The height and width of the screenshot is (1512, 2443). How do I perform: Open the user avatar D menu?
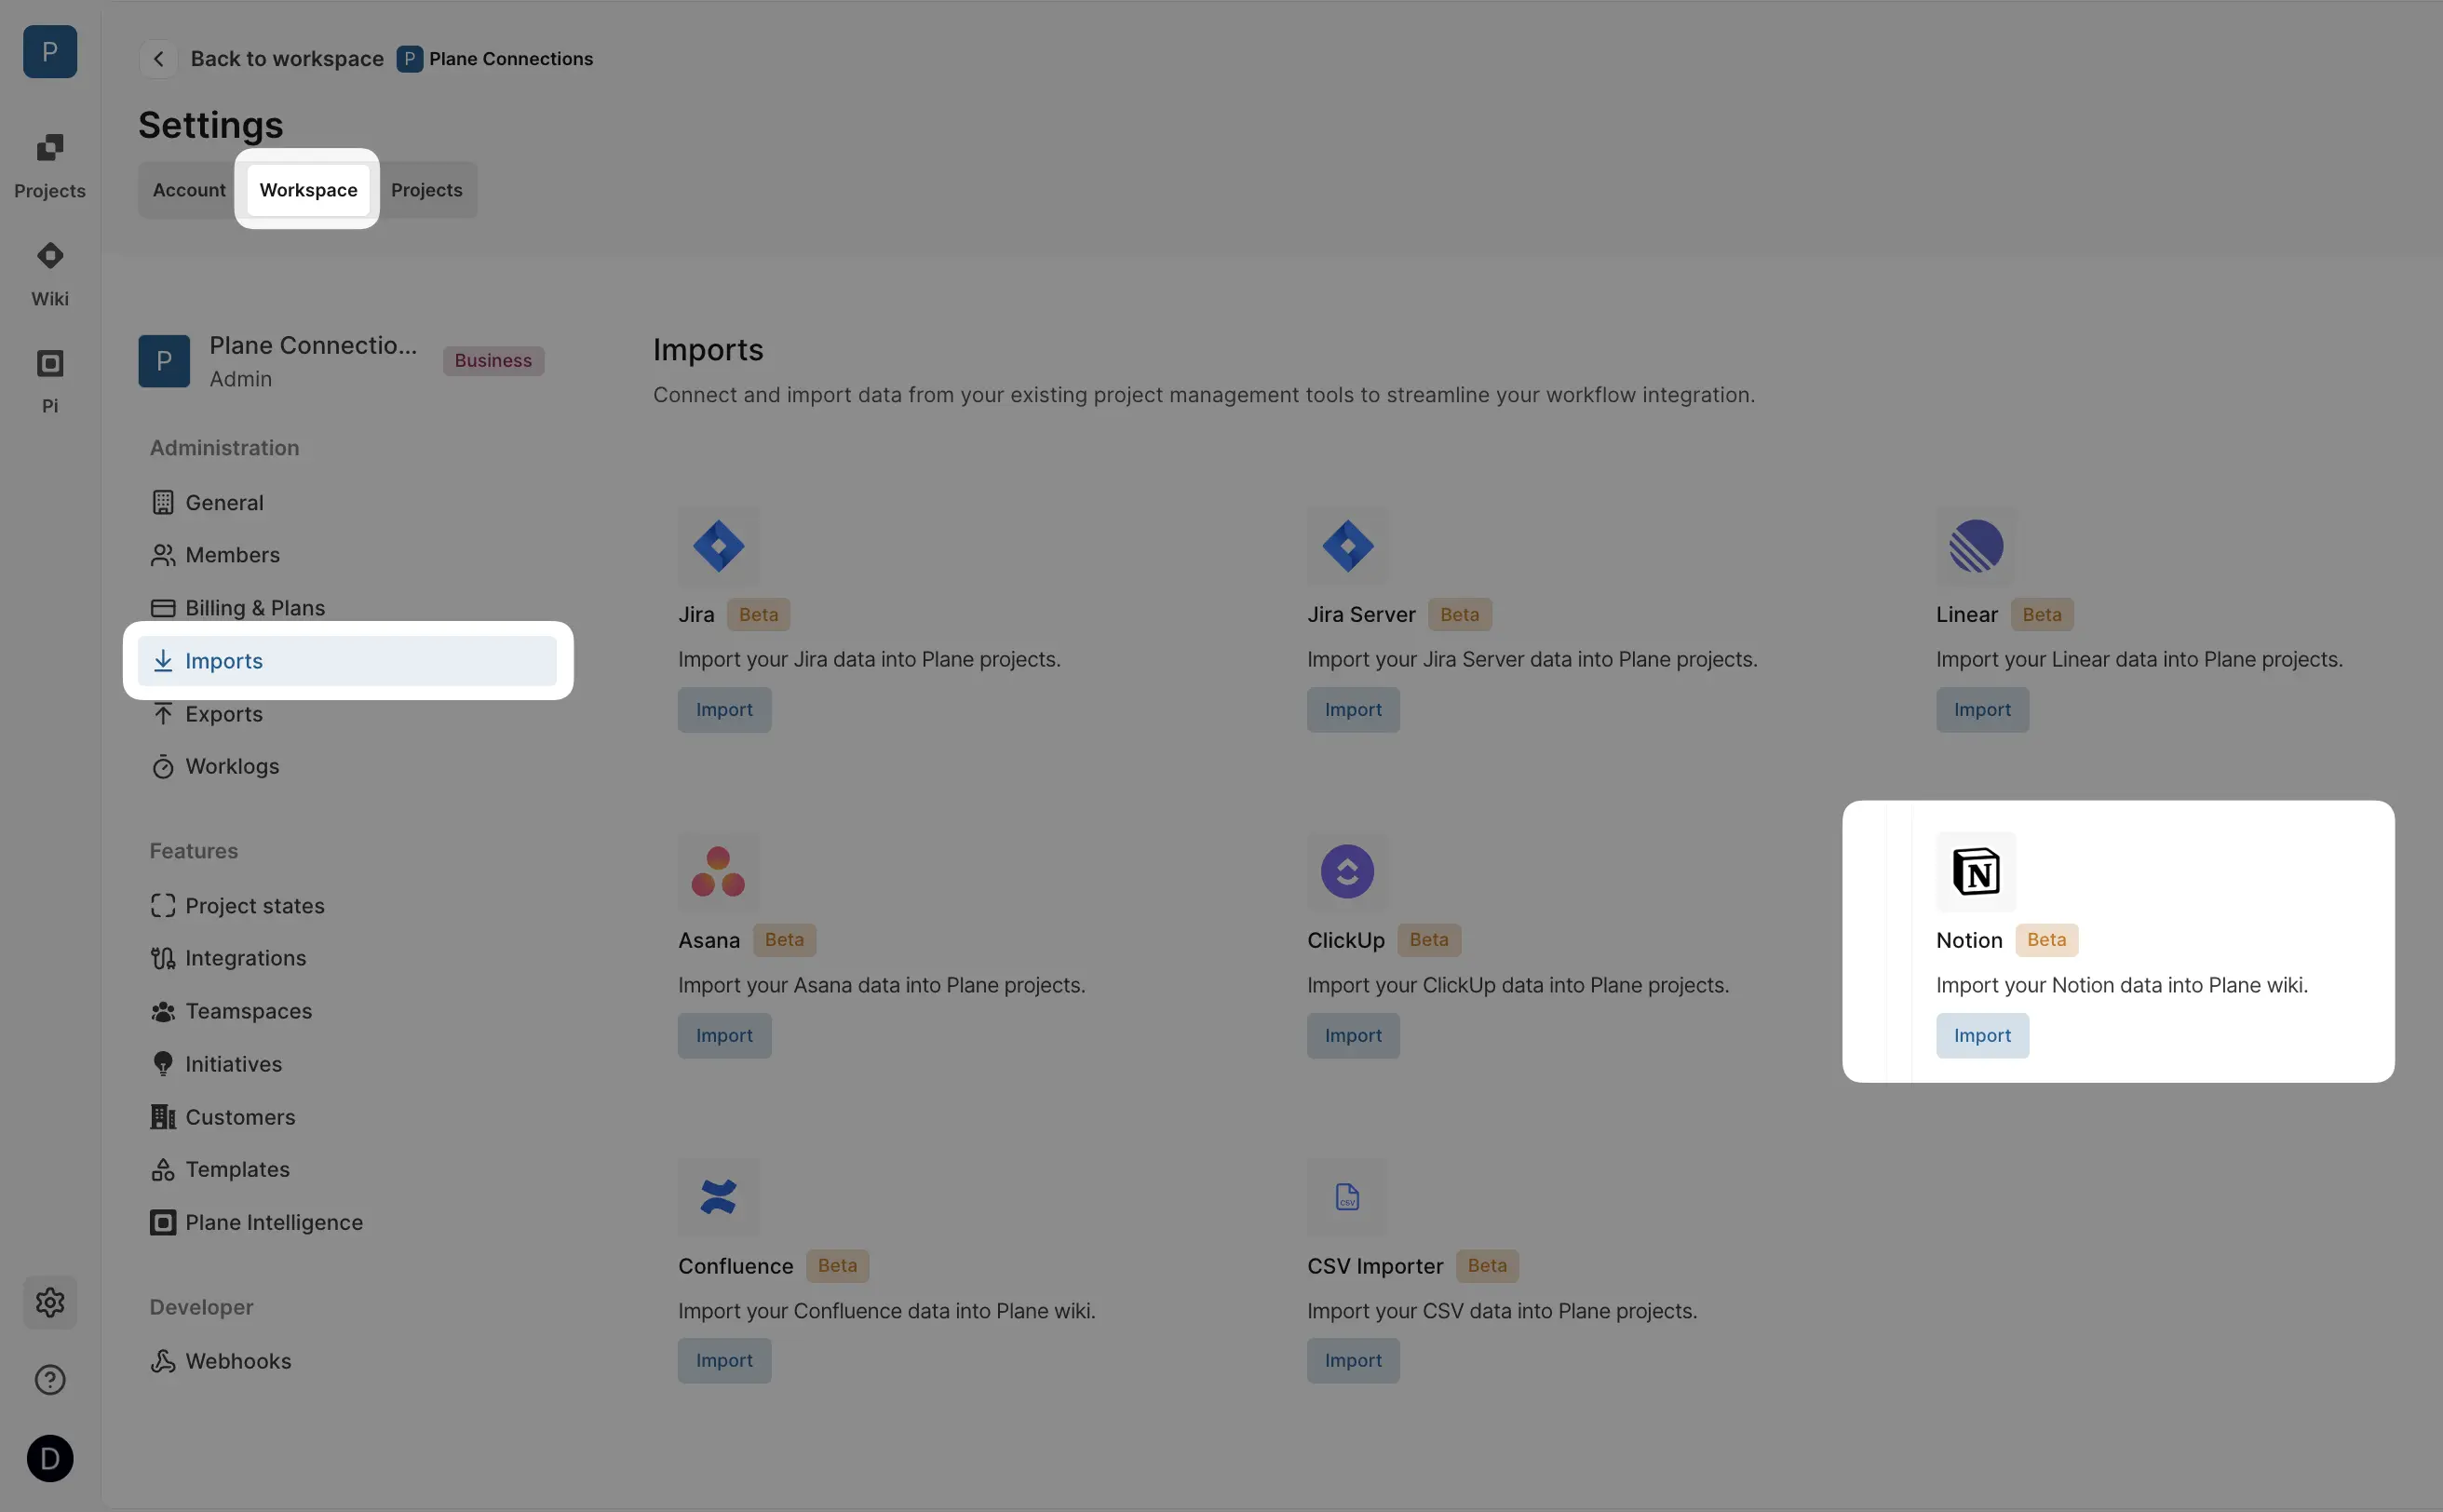tap(50, 1458)
